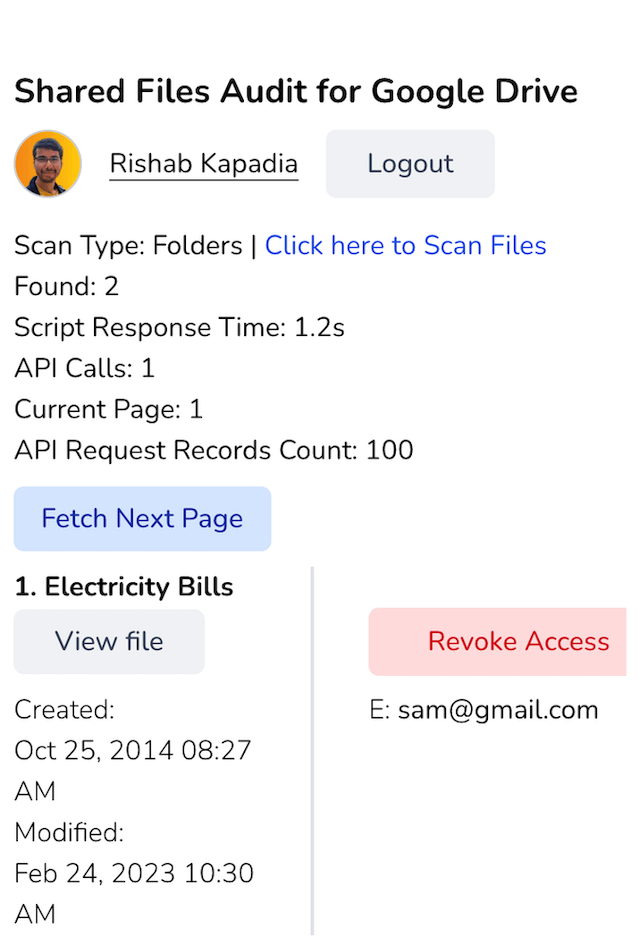Open the Rishab Kapadia profile link
640x941 pixels.
tap(204, 164)
